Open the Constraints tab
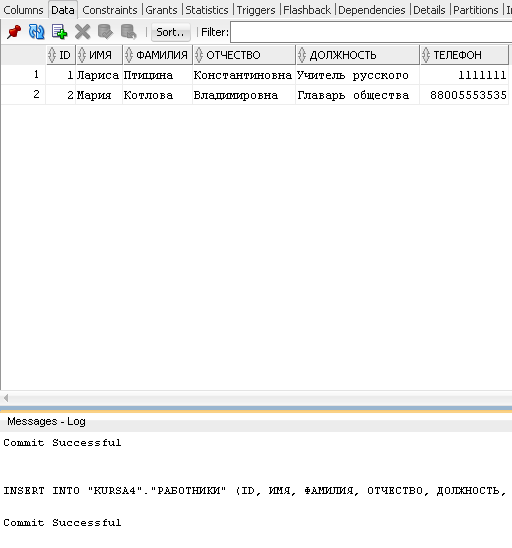The image size is (512, 548). coord(110,10)
